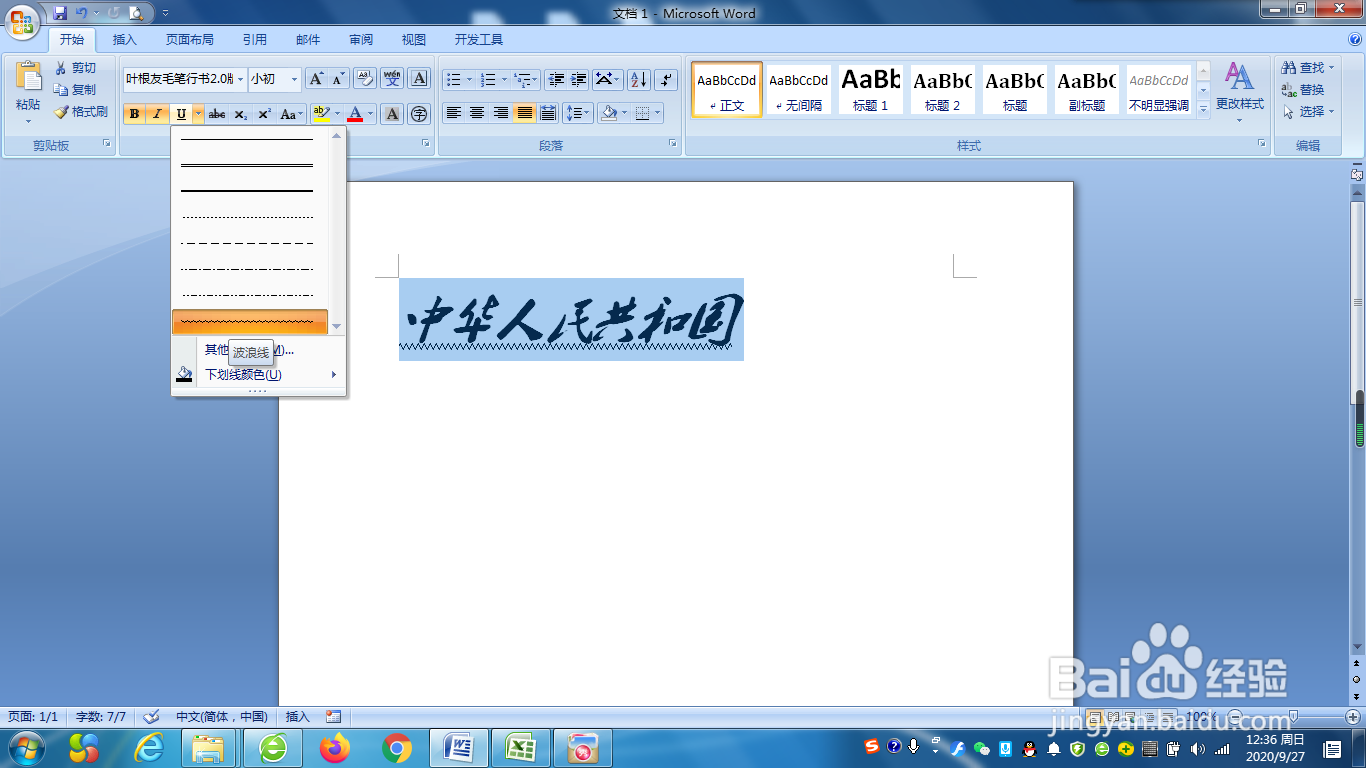This screenshot has width=1366, height=768.
Task: Open the line spacing dropdown
Action: pyautogui.click(x=577, y=113)
